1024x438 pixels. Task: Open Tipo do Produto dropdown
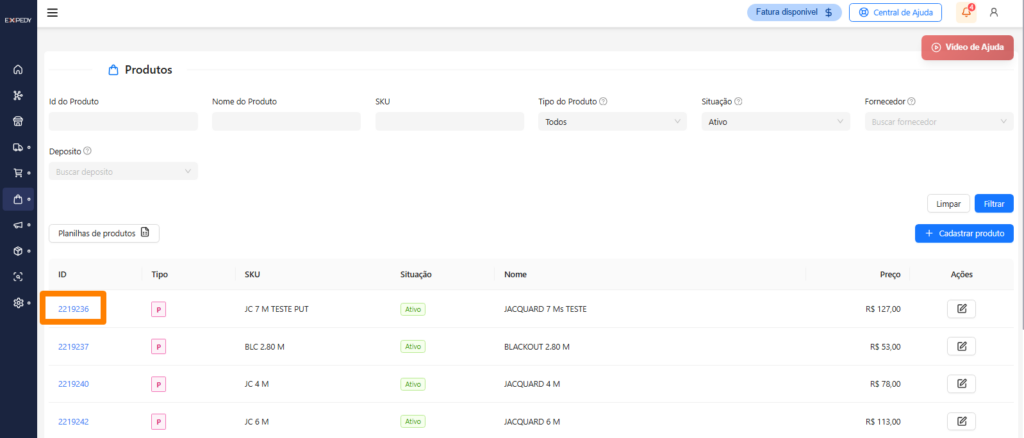[613, 121]
